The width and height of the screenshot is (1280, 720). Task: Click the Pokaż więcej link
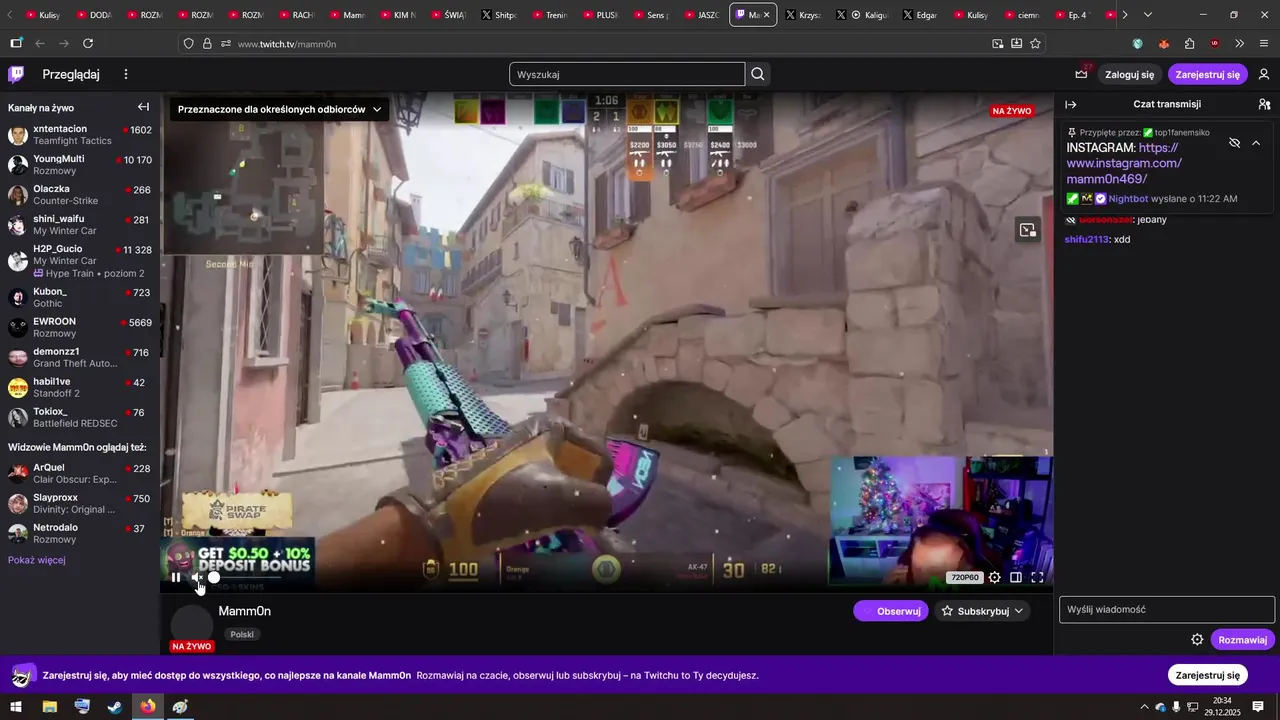coord(37,560)
